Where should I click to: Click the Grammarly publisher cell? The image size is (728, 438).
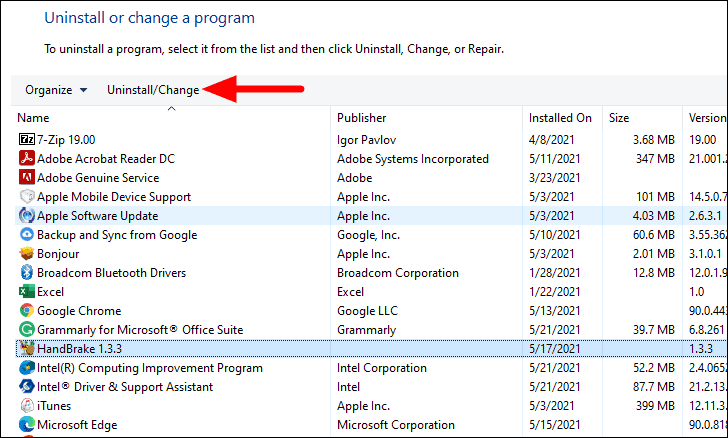click(x=366, y=330)
